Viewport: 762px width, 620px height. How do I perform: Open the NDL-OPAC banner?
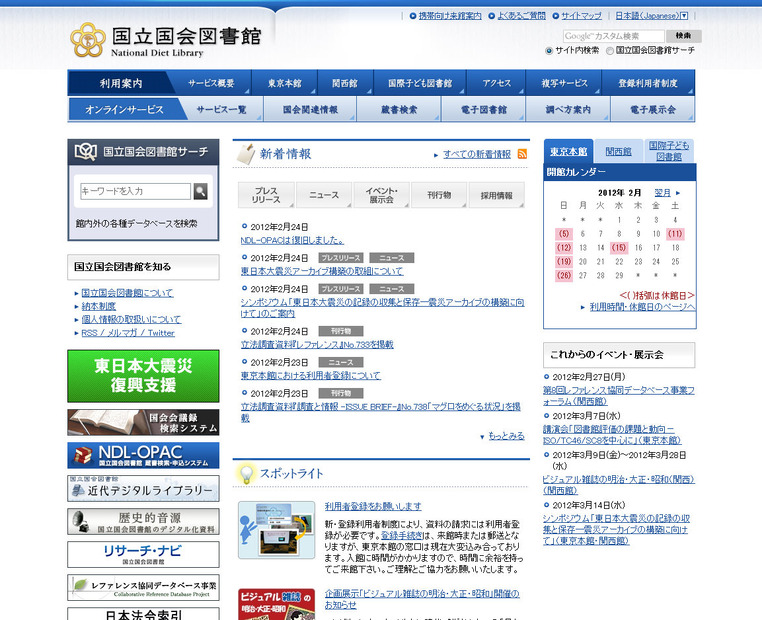[143, 455]
